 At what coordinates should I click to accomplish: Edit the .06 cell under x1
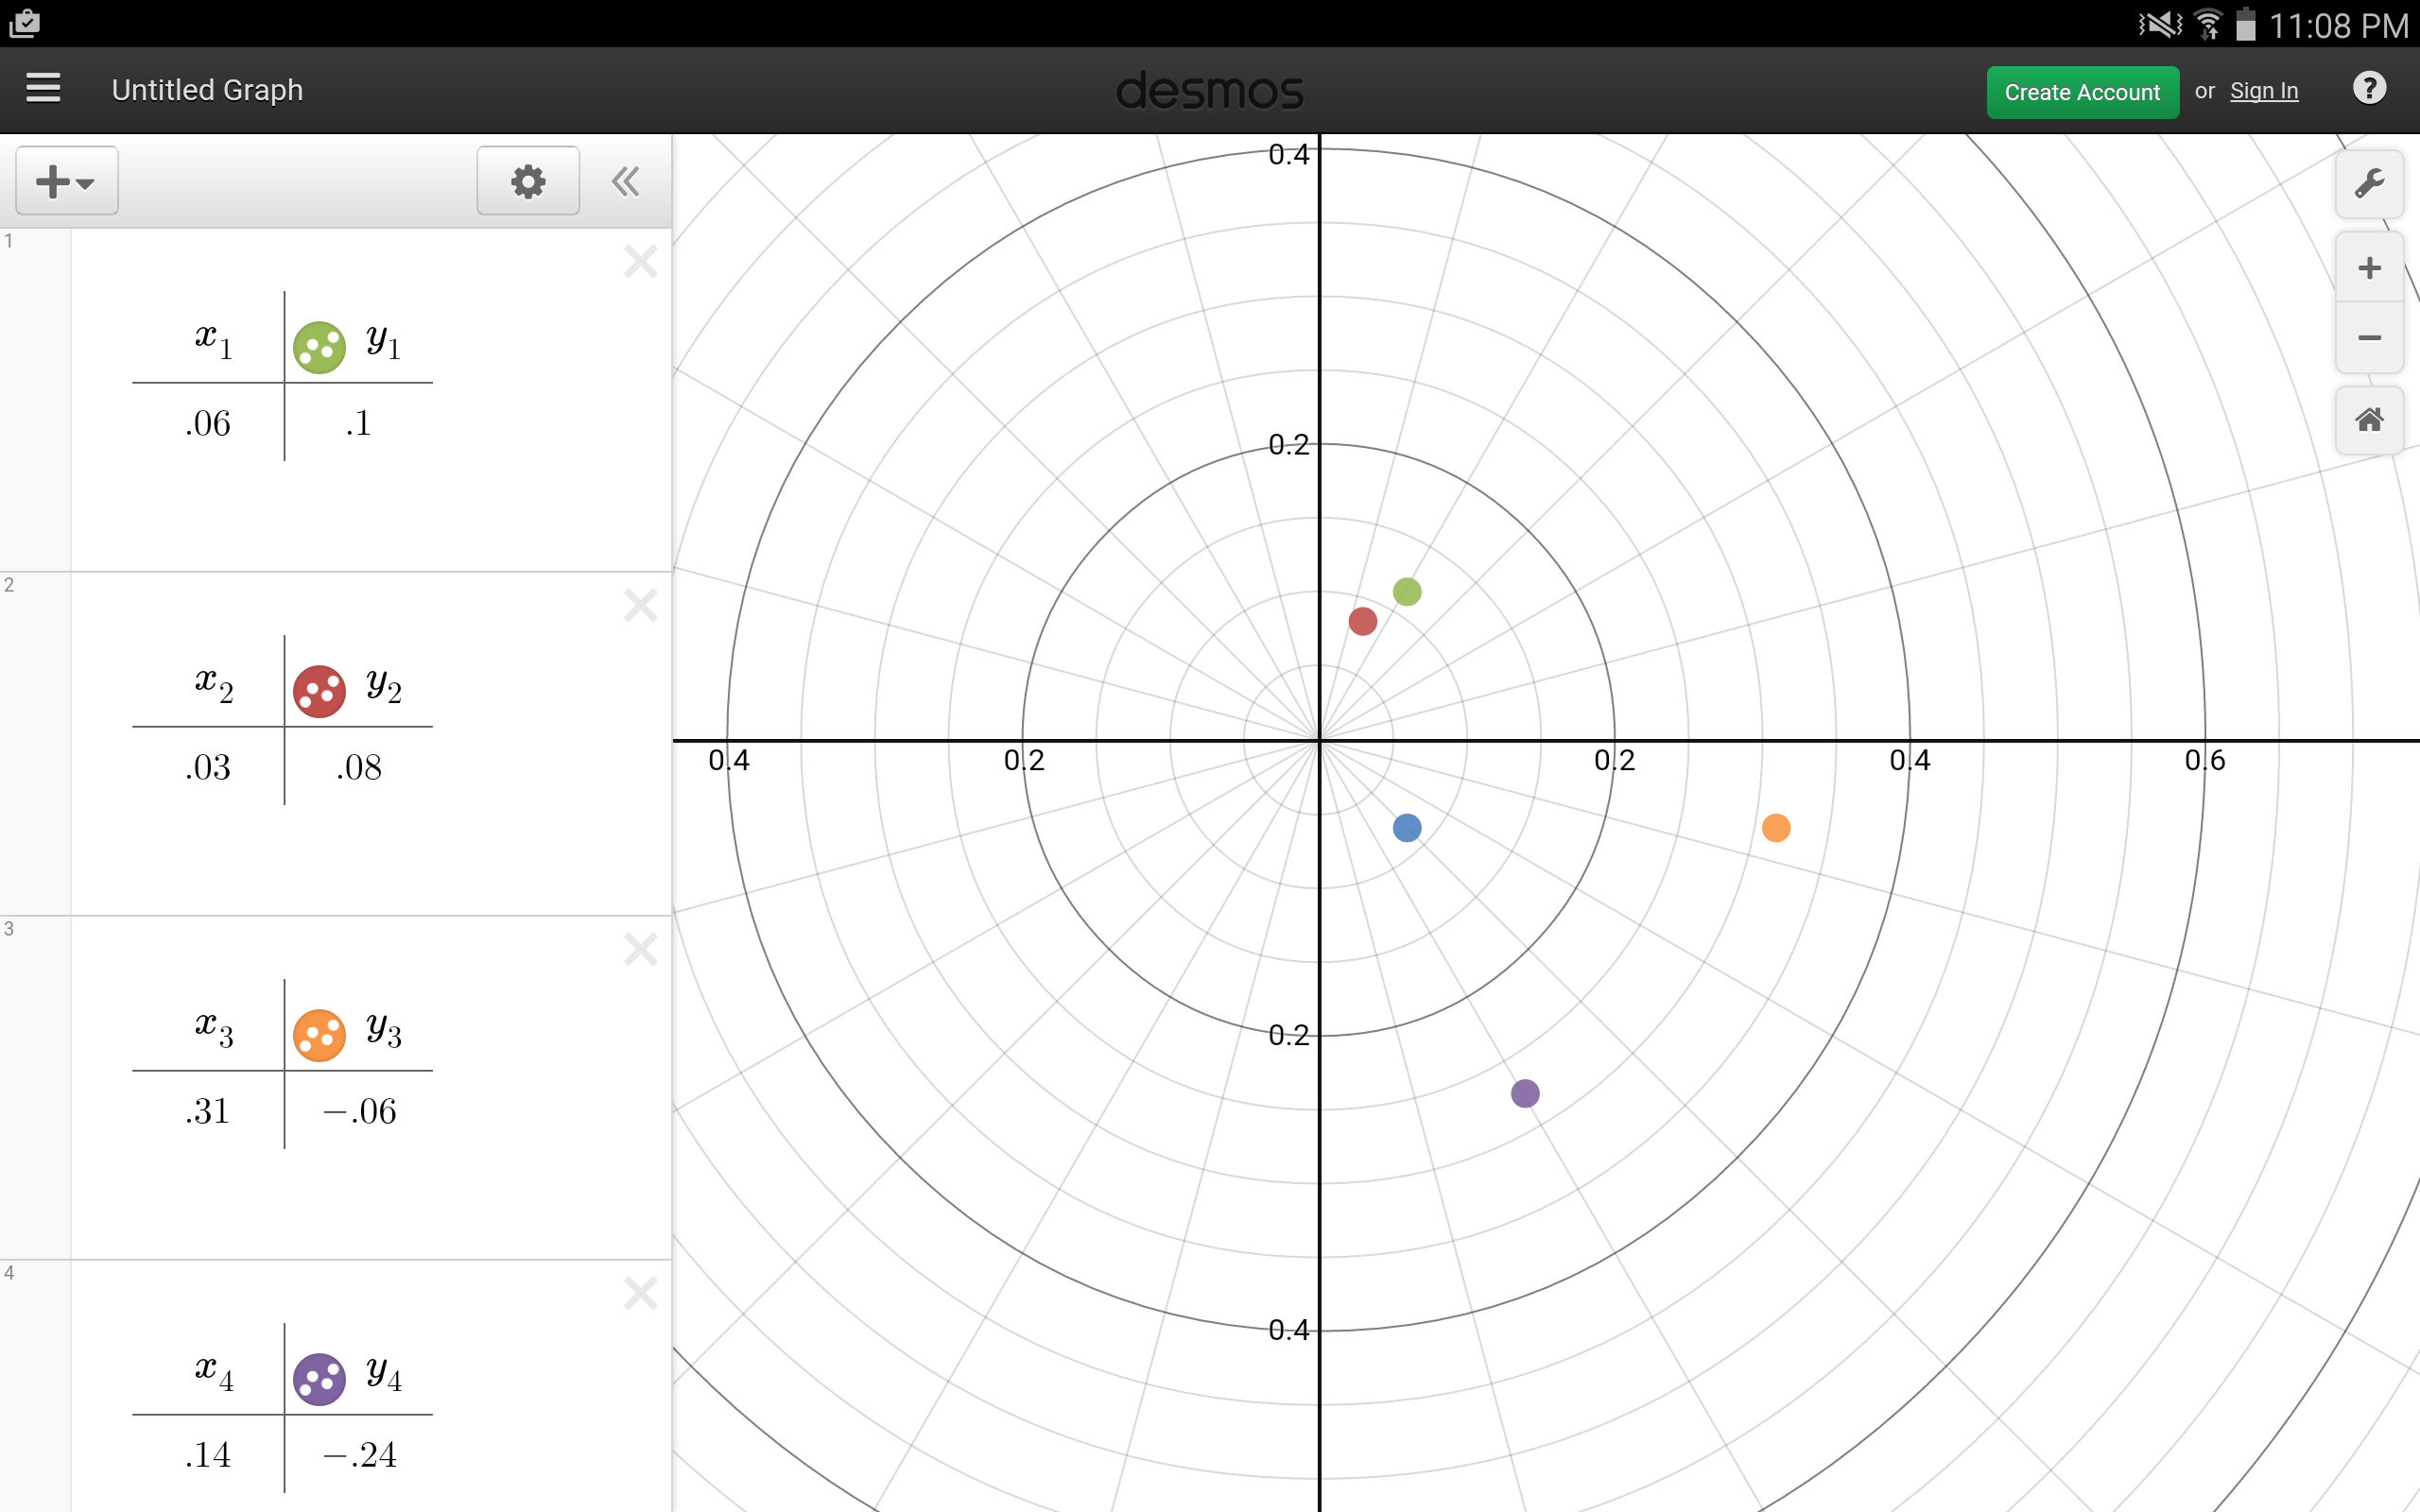pyautogui.click(x=208, y=424)
